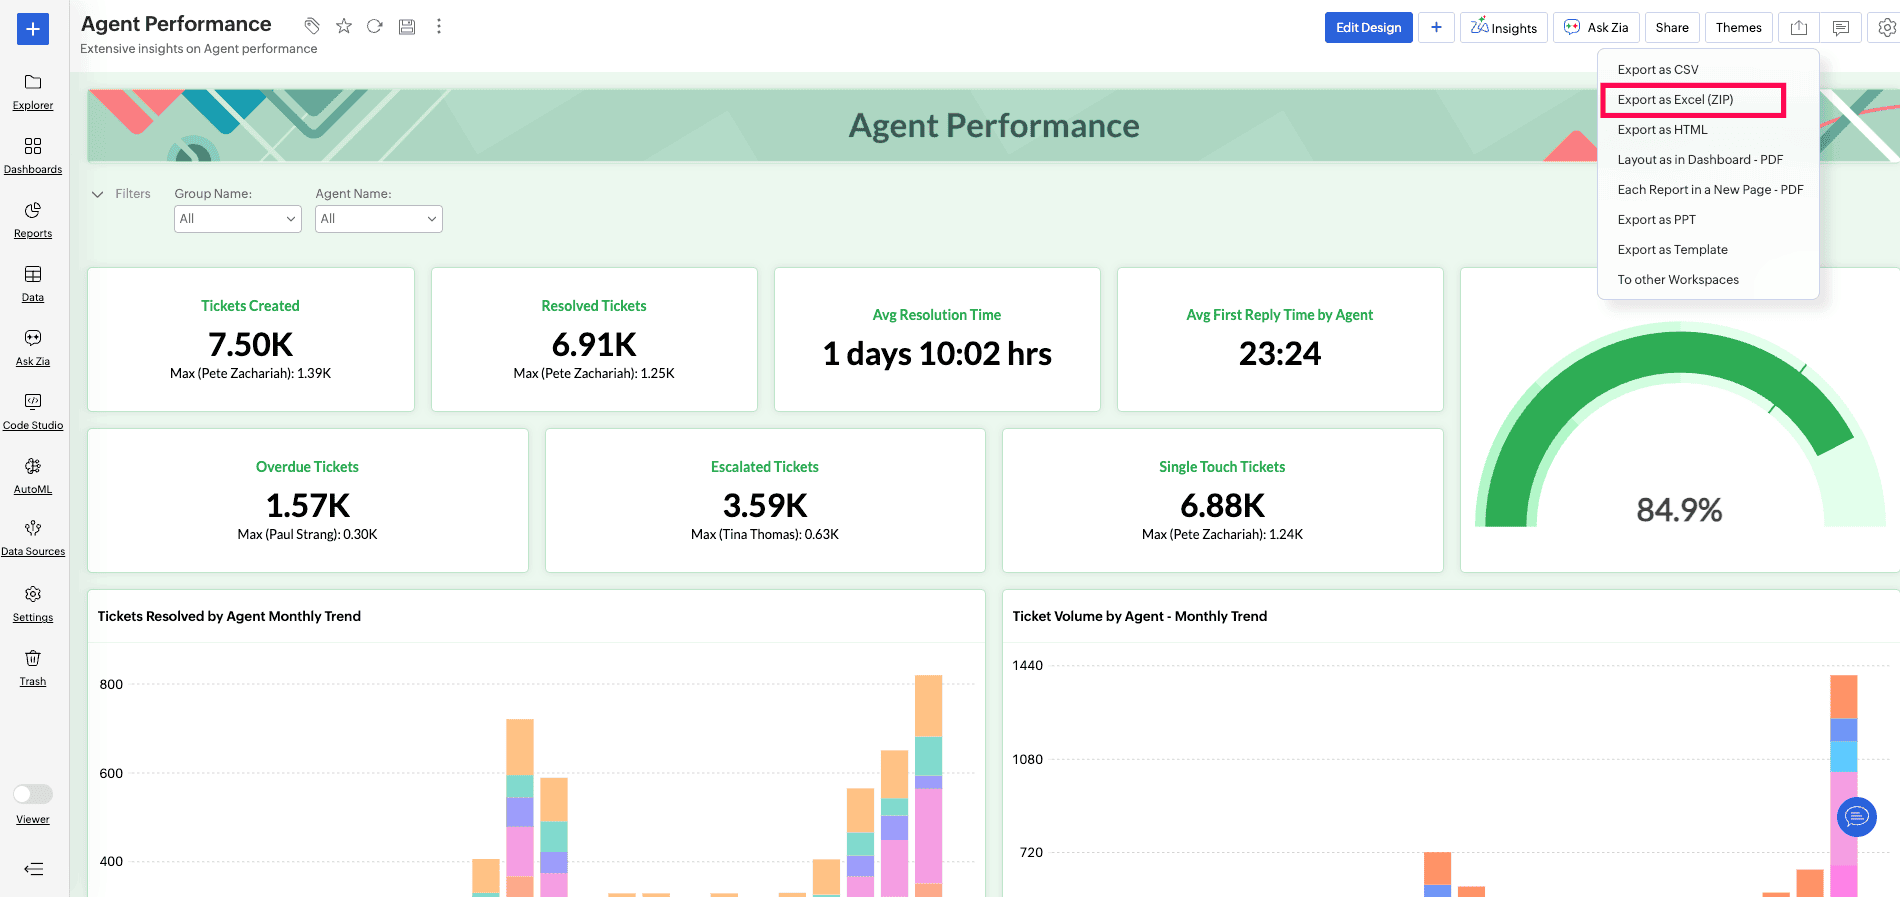The width and height of the screenshot is (1900, 897).
Task: Open the Dashboards icon in sidebar
Action: (x=33, y=146)
